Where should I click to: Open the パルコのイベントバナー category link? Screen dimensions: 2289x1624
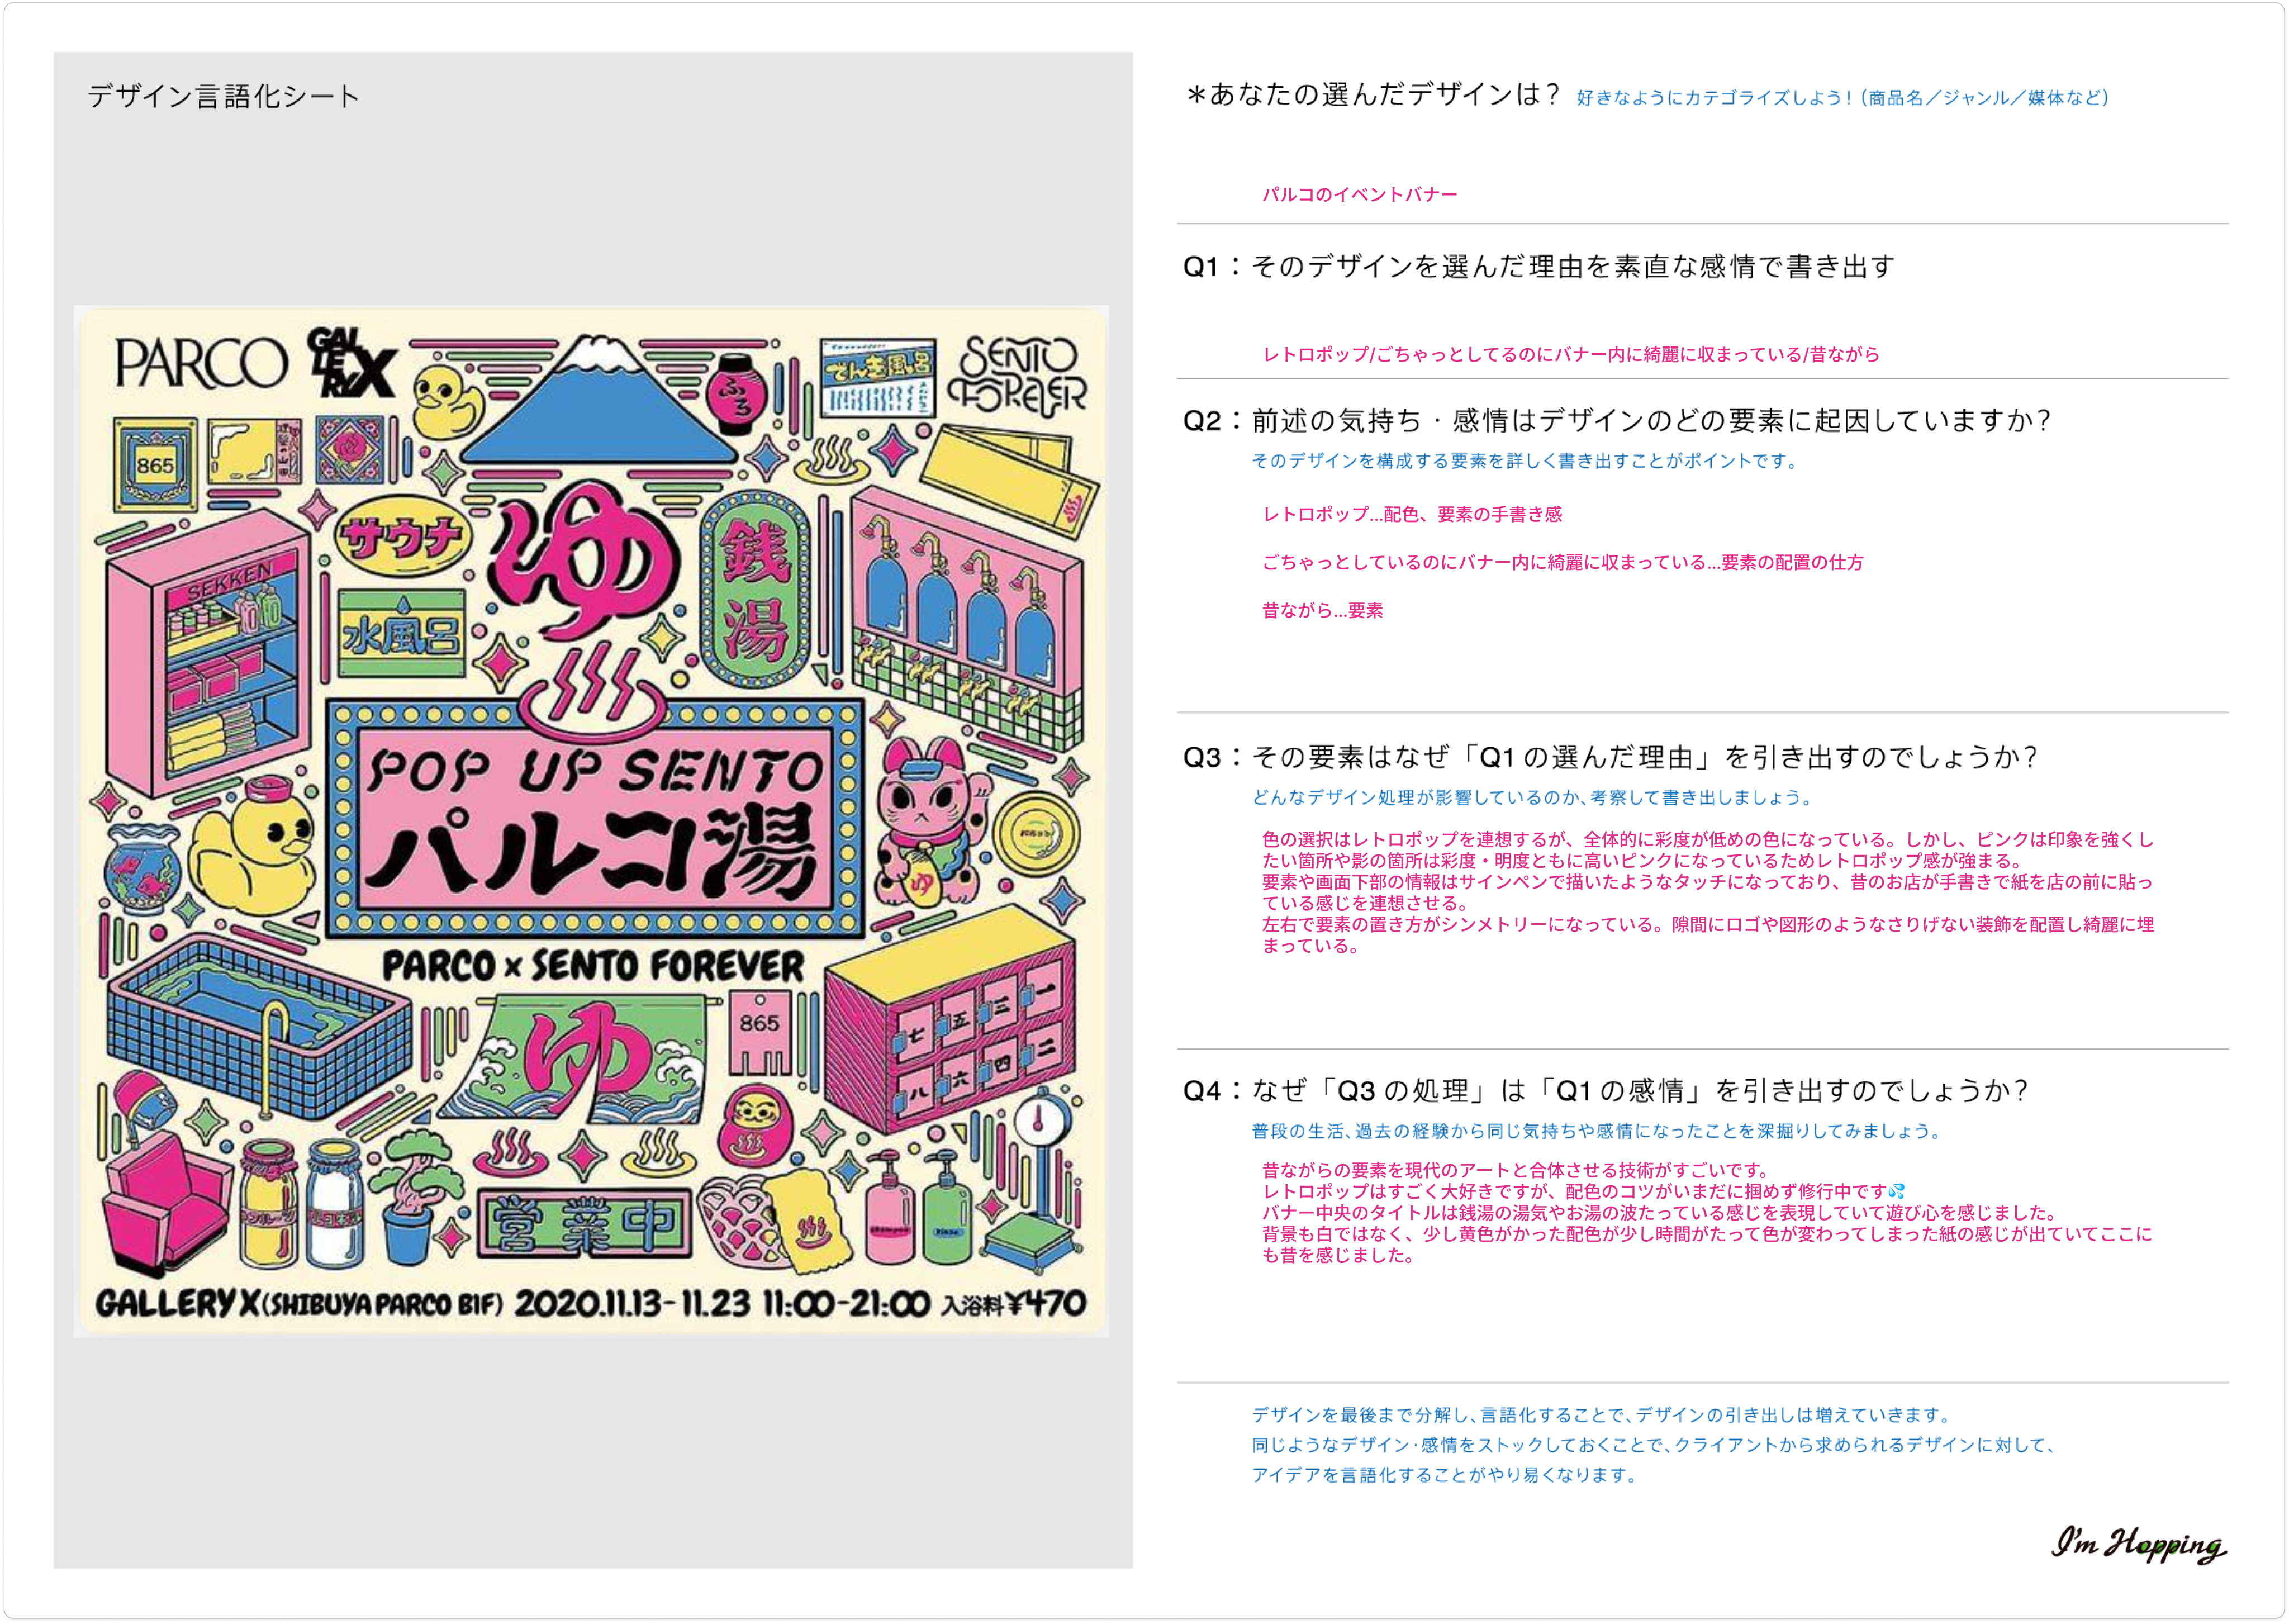pyautogui.click(x=1360, y=194)
